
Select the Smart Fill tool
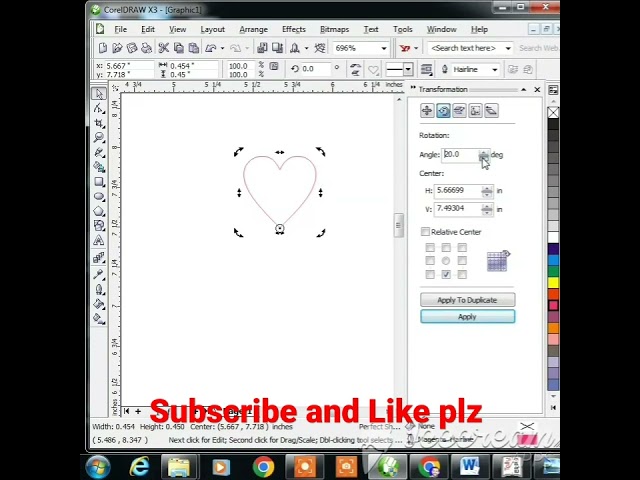[99, 167]
